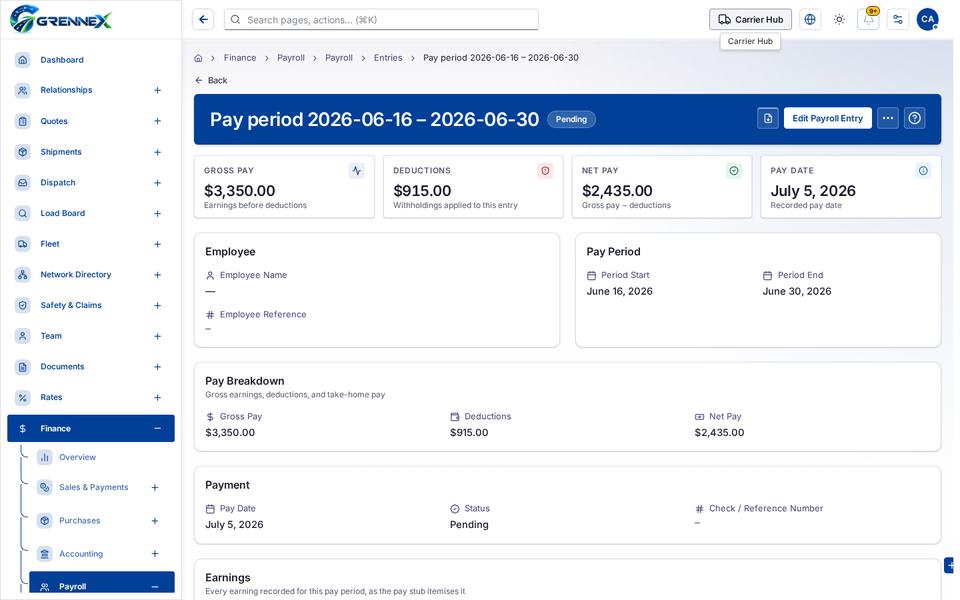
Task: Click the Finance breadcrumb link
Action: point(240,58)
